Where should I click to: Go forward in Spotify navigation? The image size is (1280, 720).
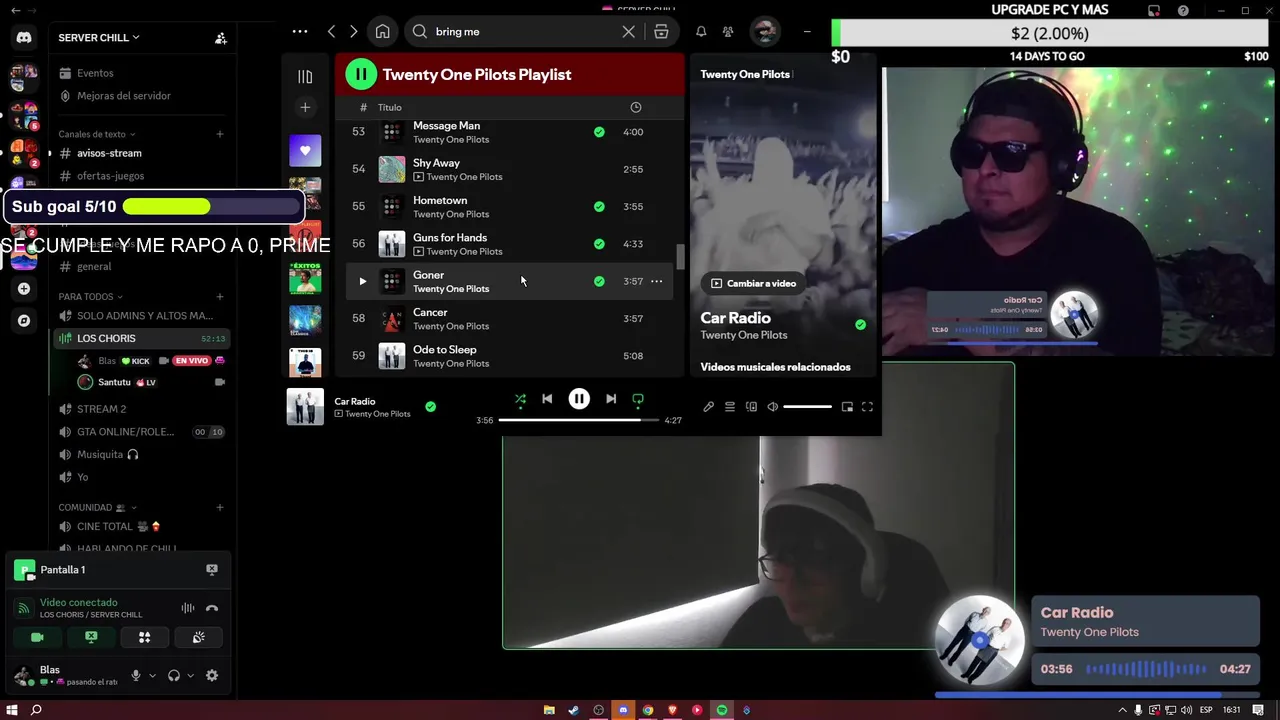(x=353, y=32)
